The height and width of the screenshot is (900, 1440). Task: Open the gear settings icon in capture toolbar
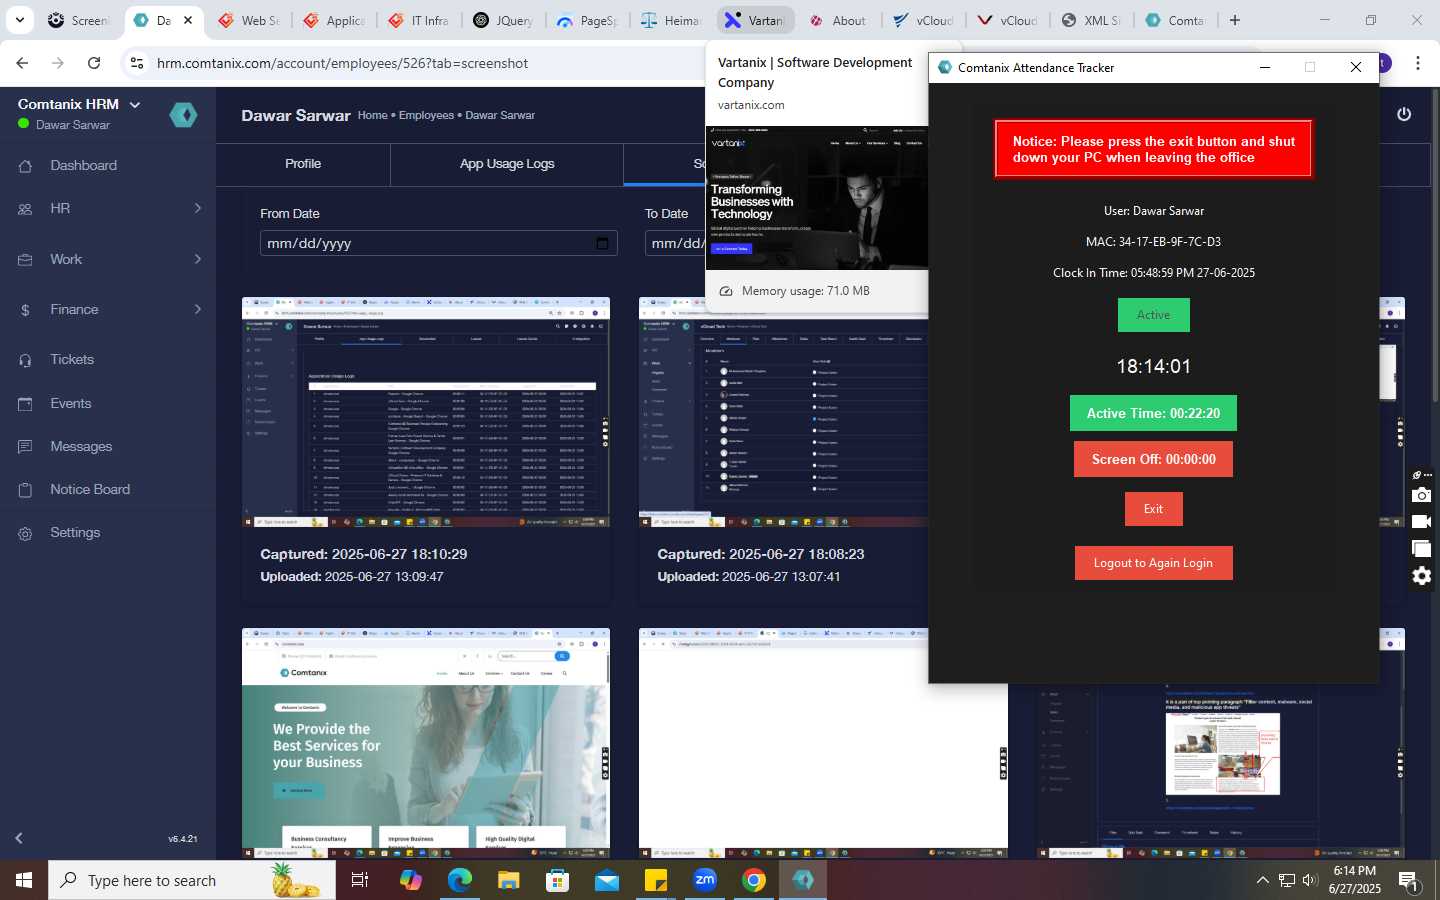click(x=1421, y=576)
